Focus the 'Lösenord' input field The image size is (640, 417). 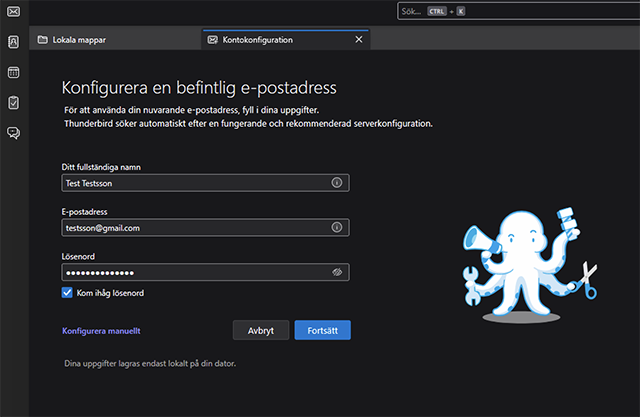point(205,272)
